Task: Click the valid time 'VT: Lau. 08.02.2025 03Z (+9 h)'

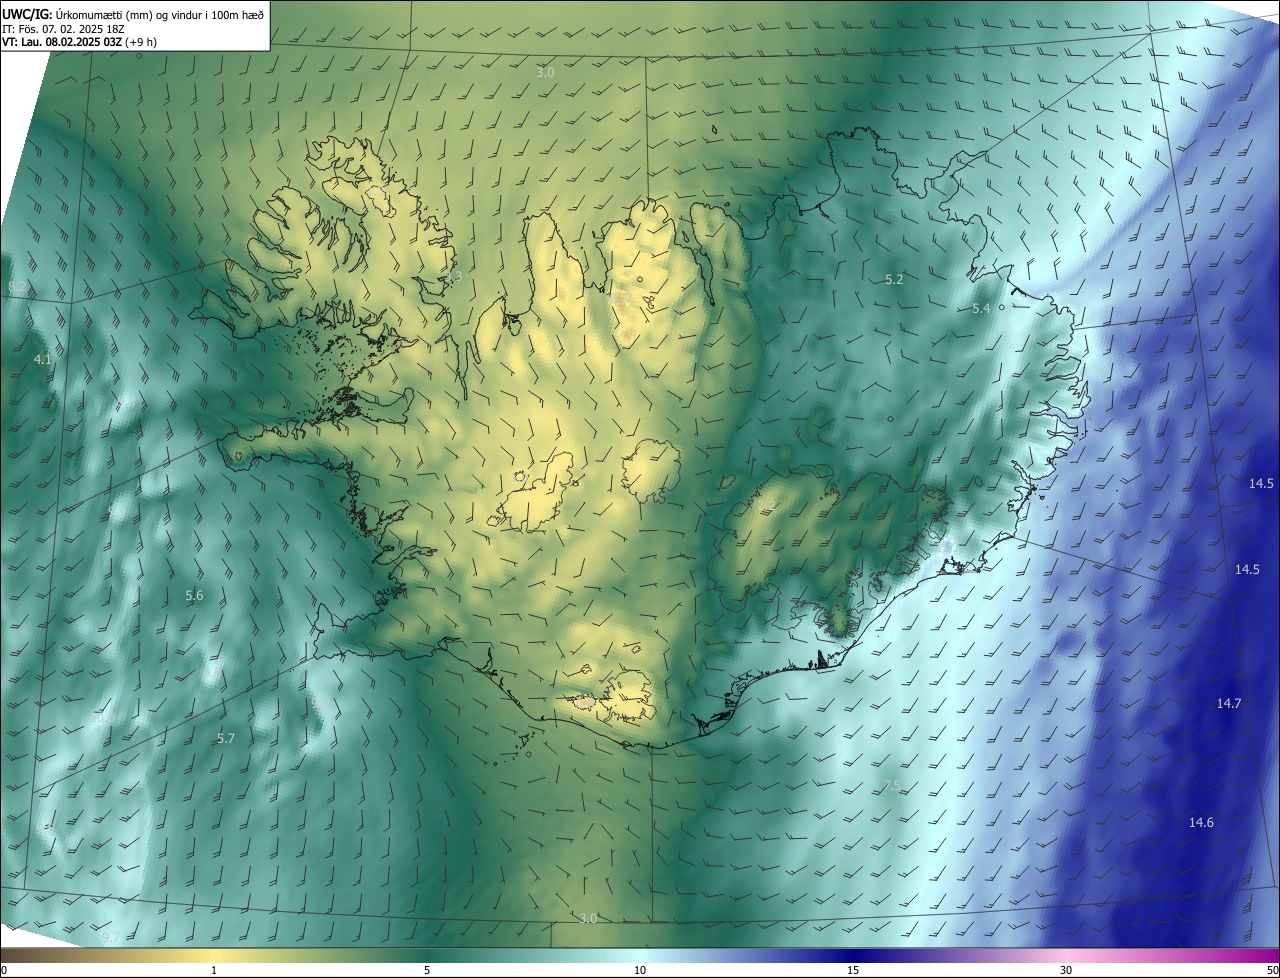Action: pyautogui.click(x=79, y=42)
